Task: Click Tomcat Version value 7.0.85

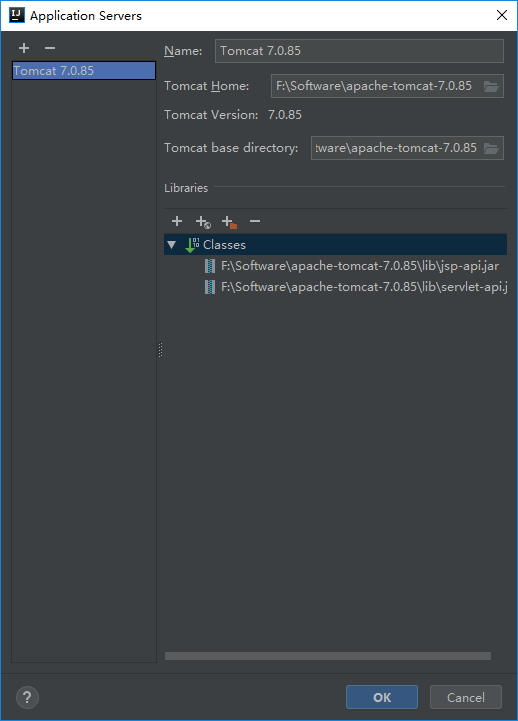Action: (x=285, y=115)
